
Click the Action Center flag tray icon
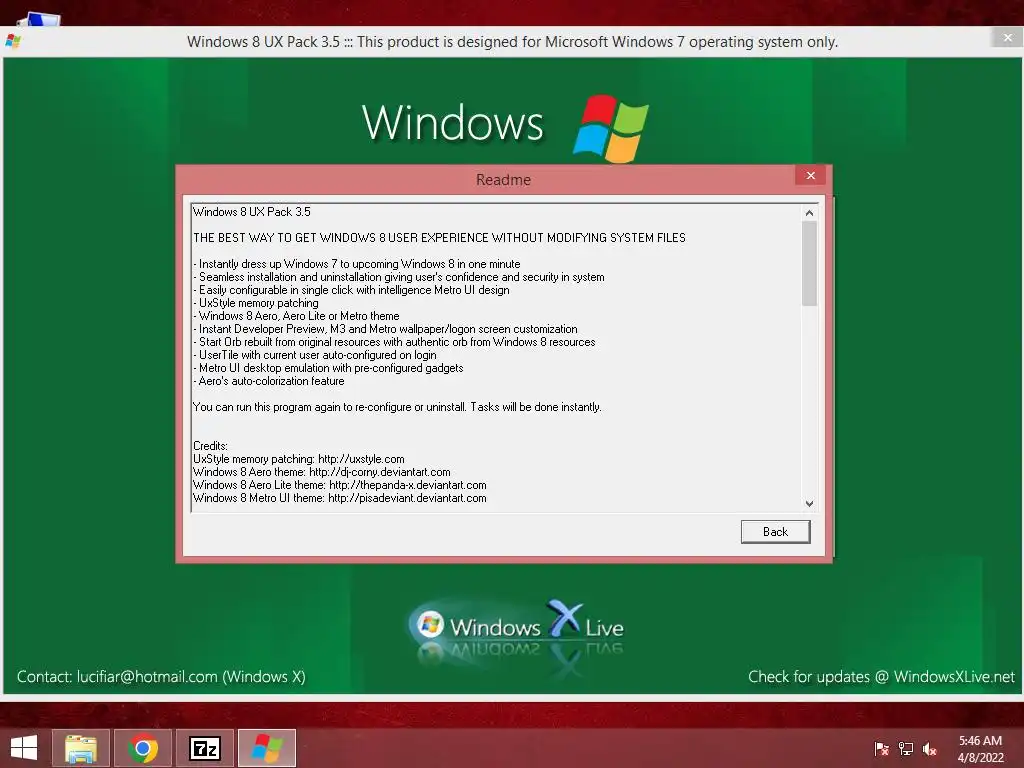point(882,749)
